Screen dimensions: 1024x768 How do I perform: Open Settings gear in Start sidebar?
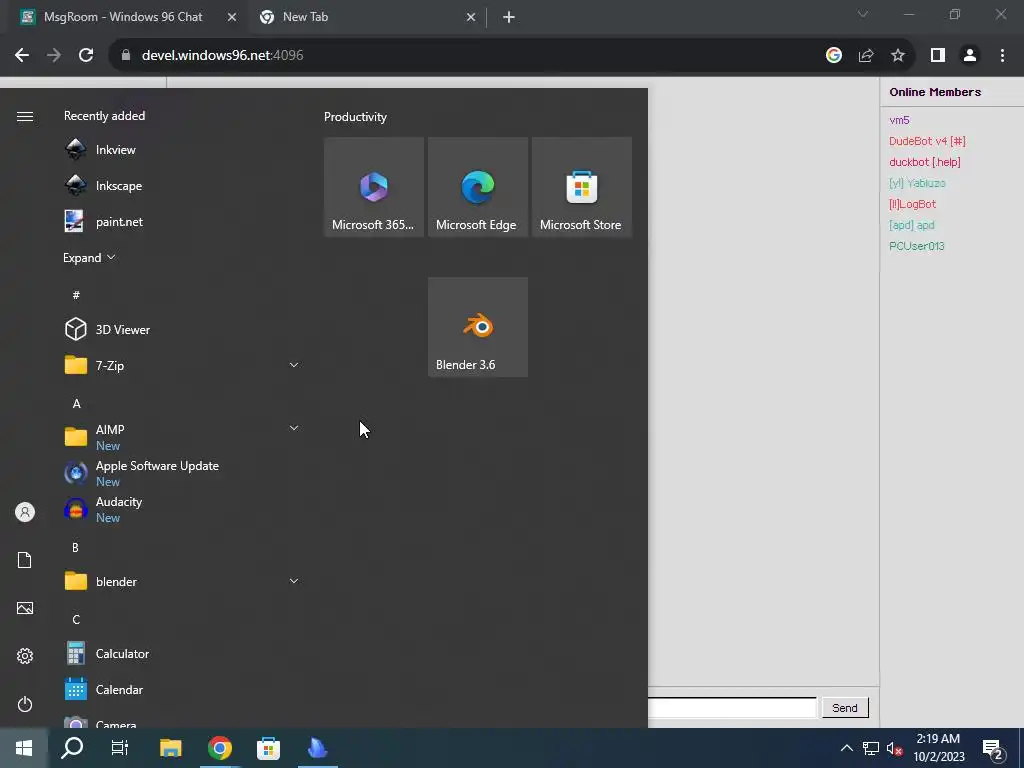[25, 656]
